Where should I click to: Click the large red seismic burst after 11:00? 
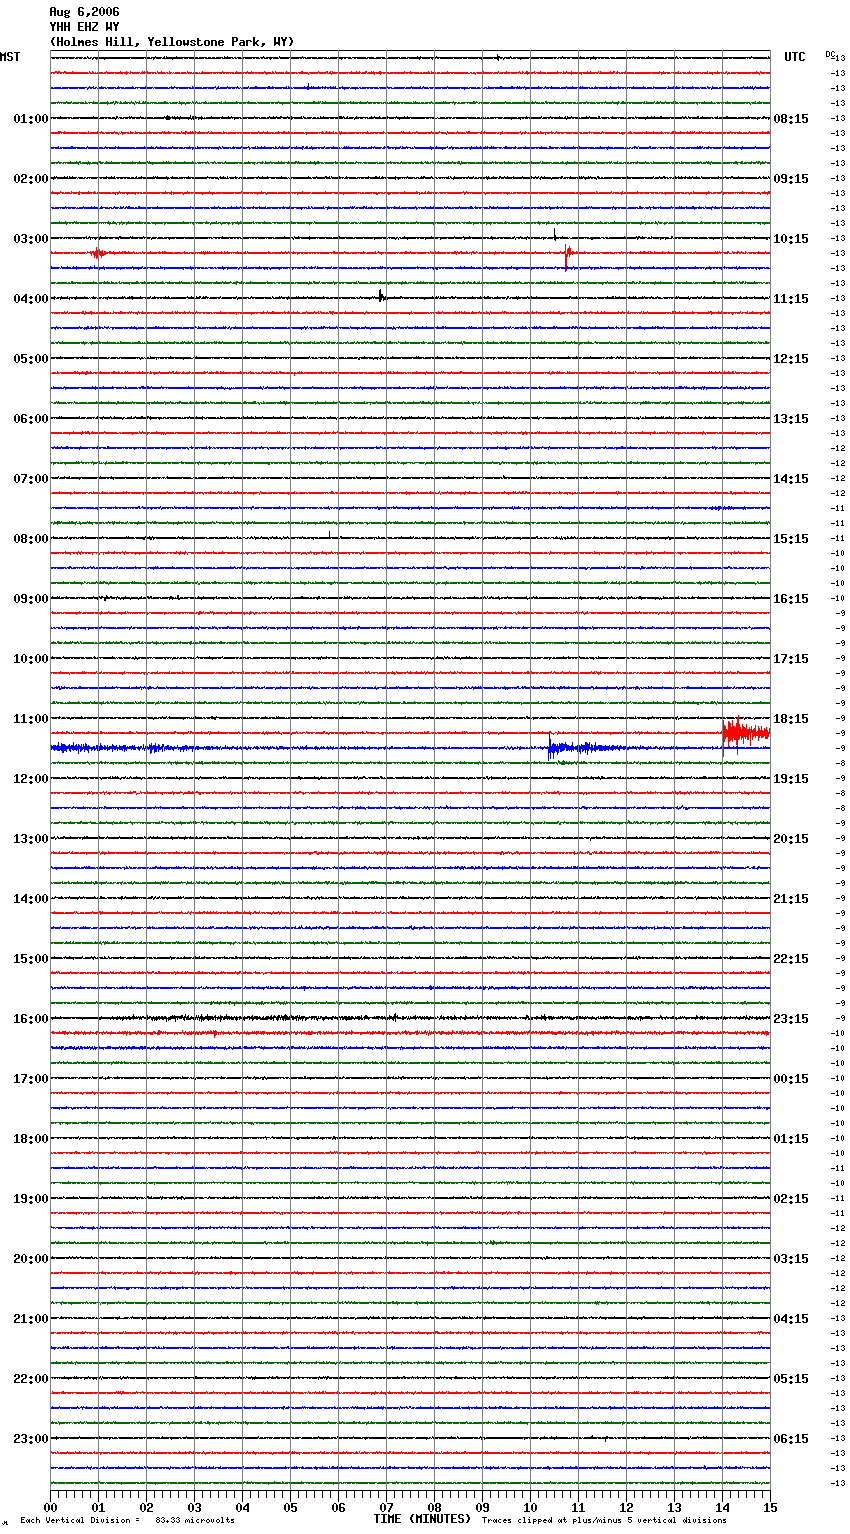[745, 733]
